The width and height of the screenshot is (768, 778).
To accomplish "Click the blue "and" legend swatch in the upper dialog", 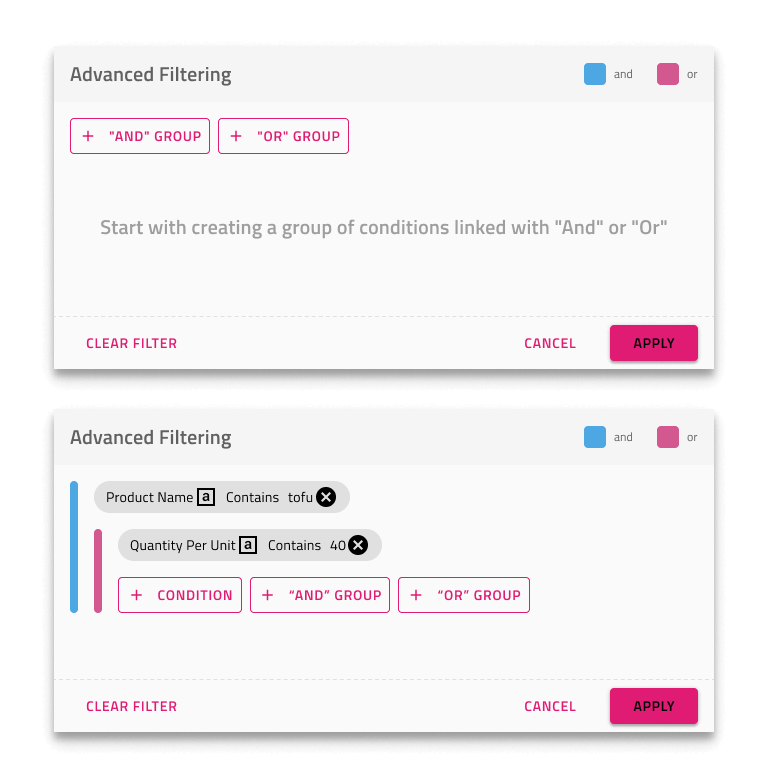I will click(x=594, y=74).
